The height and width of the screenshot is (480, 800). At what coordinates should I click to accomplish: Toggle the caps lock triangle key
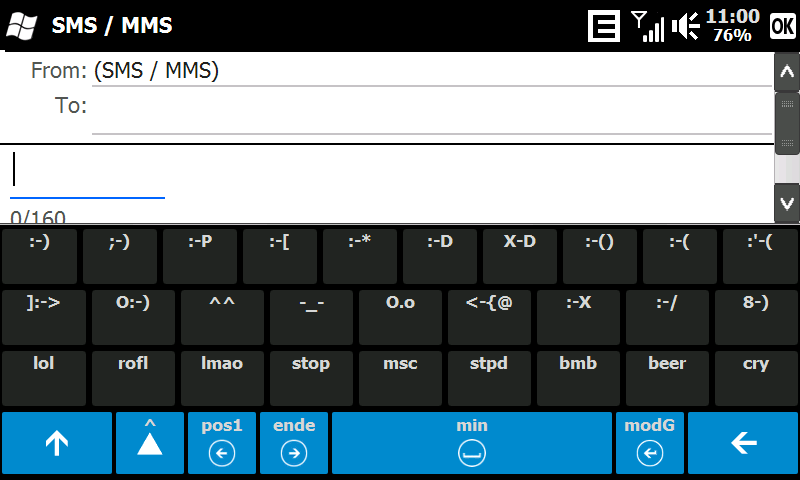pyautogui.click(x=150, y=443)
